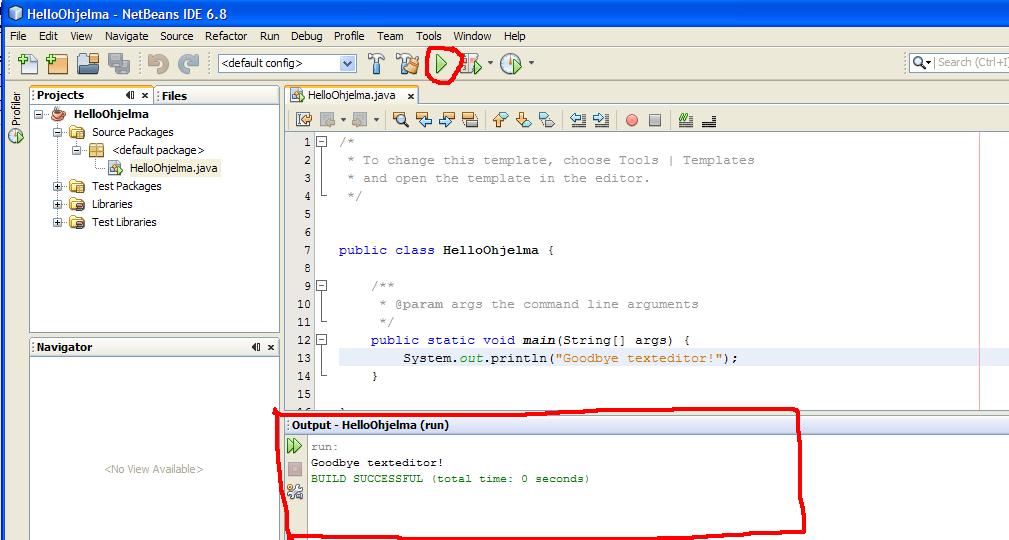Image resolution: width=1009 pixels, height=540 pixels.
Task: Click the New Project toolbar icon
Action: (57, 63)
